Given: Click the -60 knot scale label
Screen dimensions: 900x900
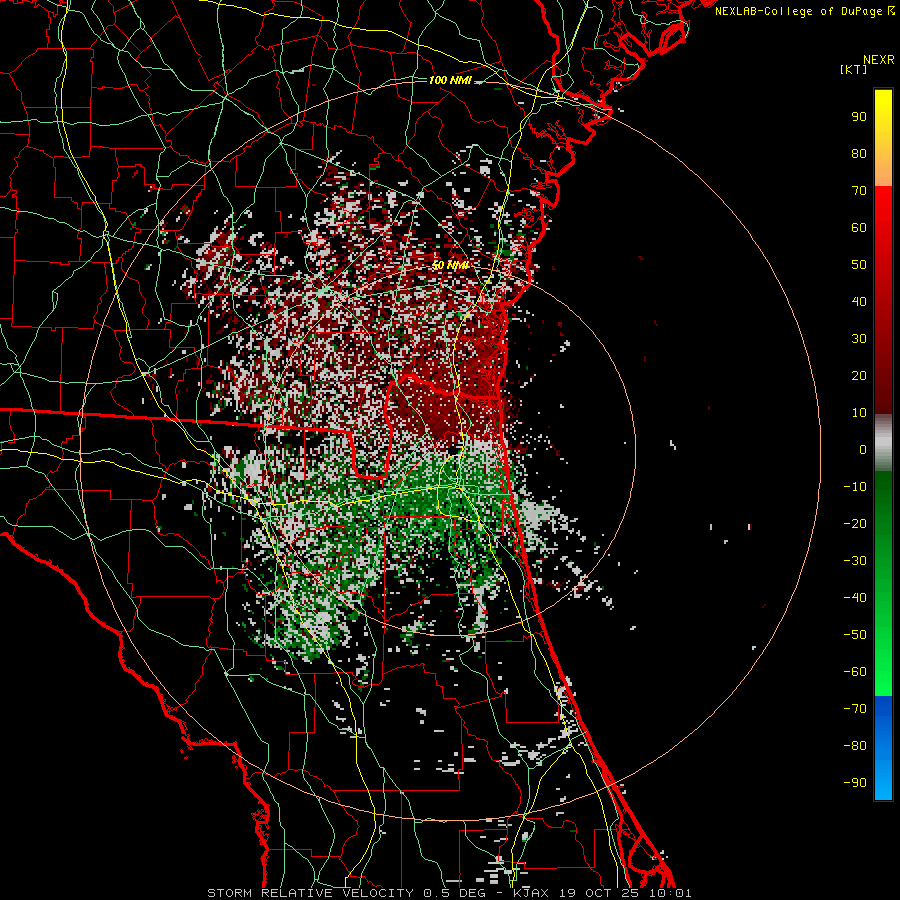Looking at the screenshot, I should coord(855,672).
